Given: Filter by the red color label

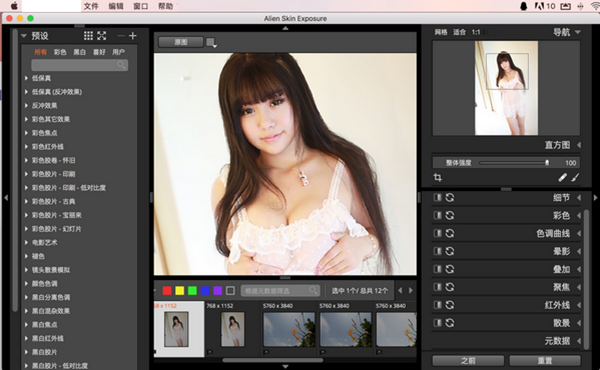Looking at the screenshot, I should pyautogui.click(x=167, y=291).
